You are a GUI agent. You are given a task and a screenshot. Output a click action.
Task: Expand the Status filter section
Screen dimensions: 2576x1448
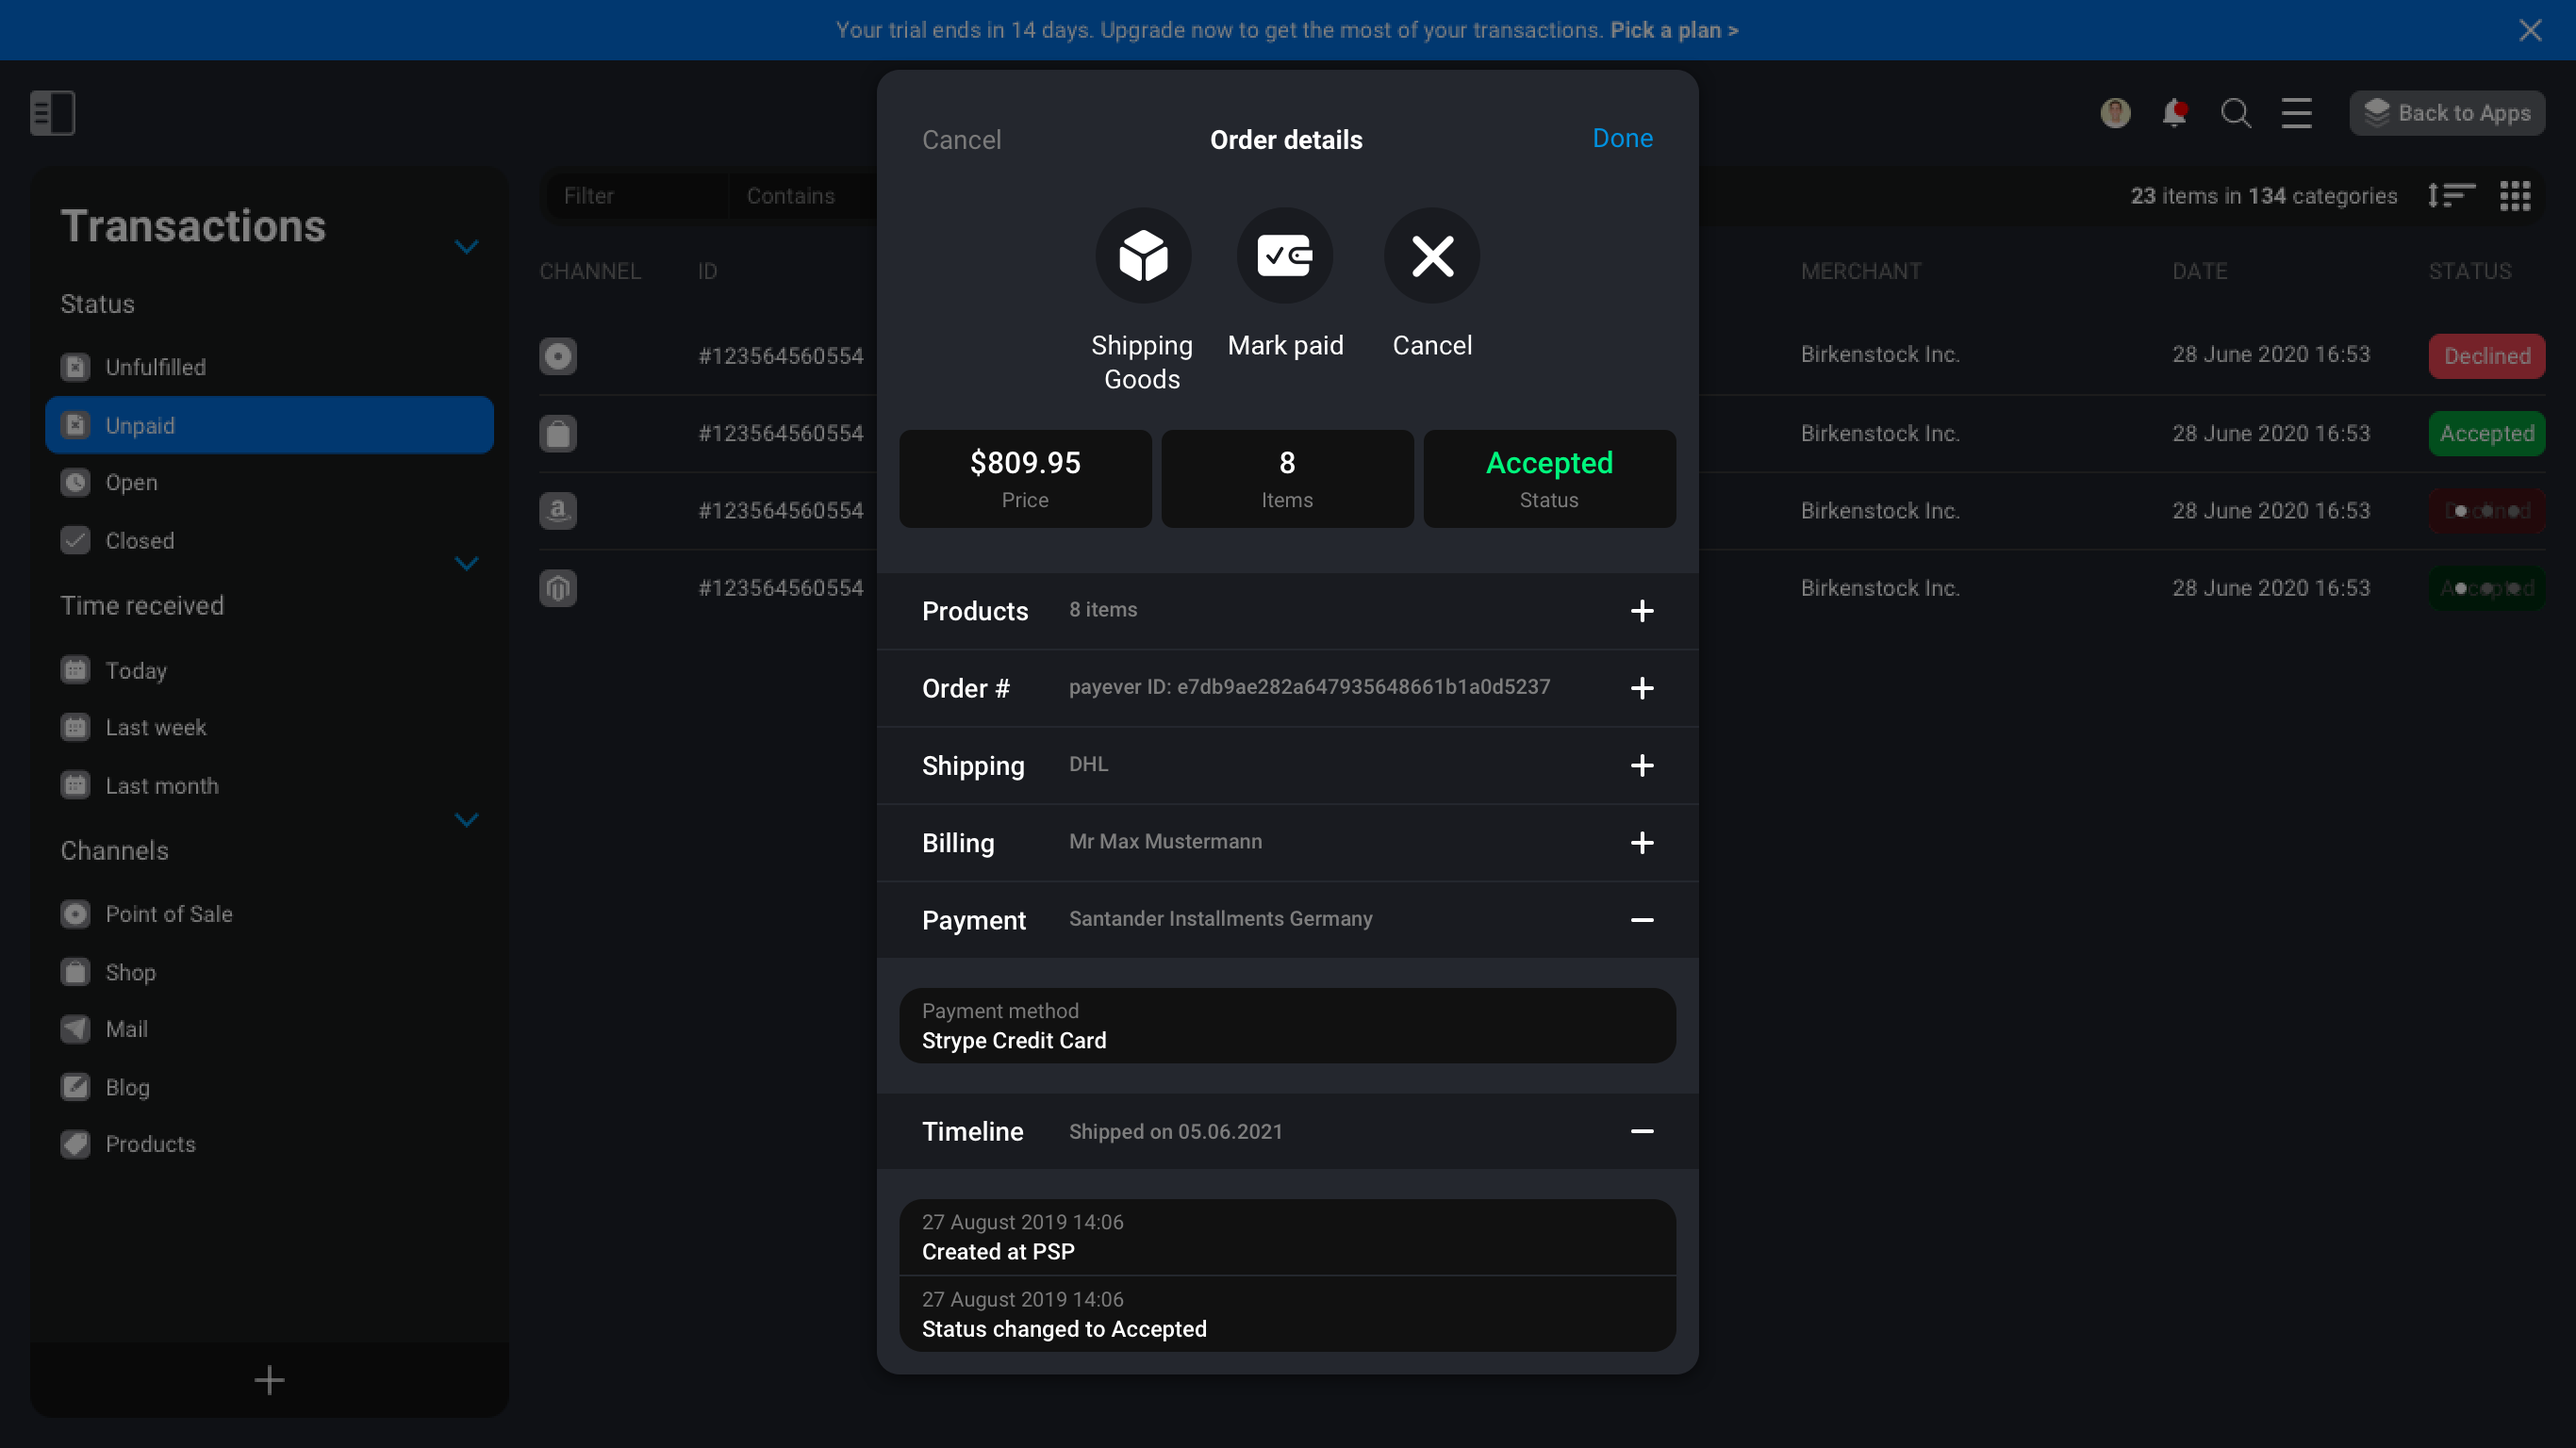pos(465,564)
